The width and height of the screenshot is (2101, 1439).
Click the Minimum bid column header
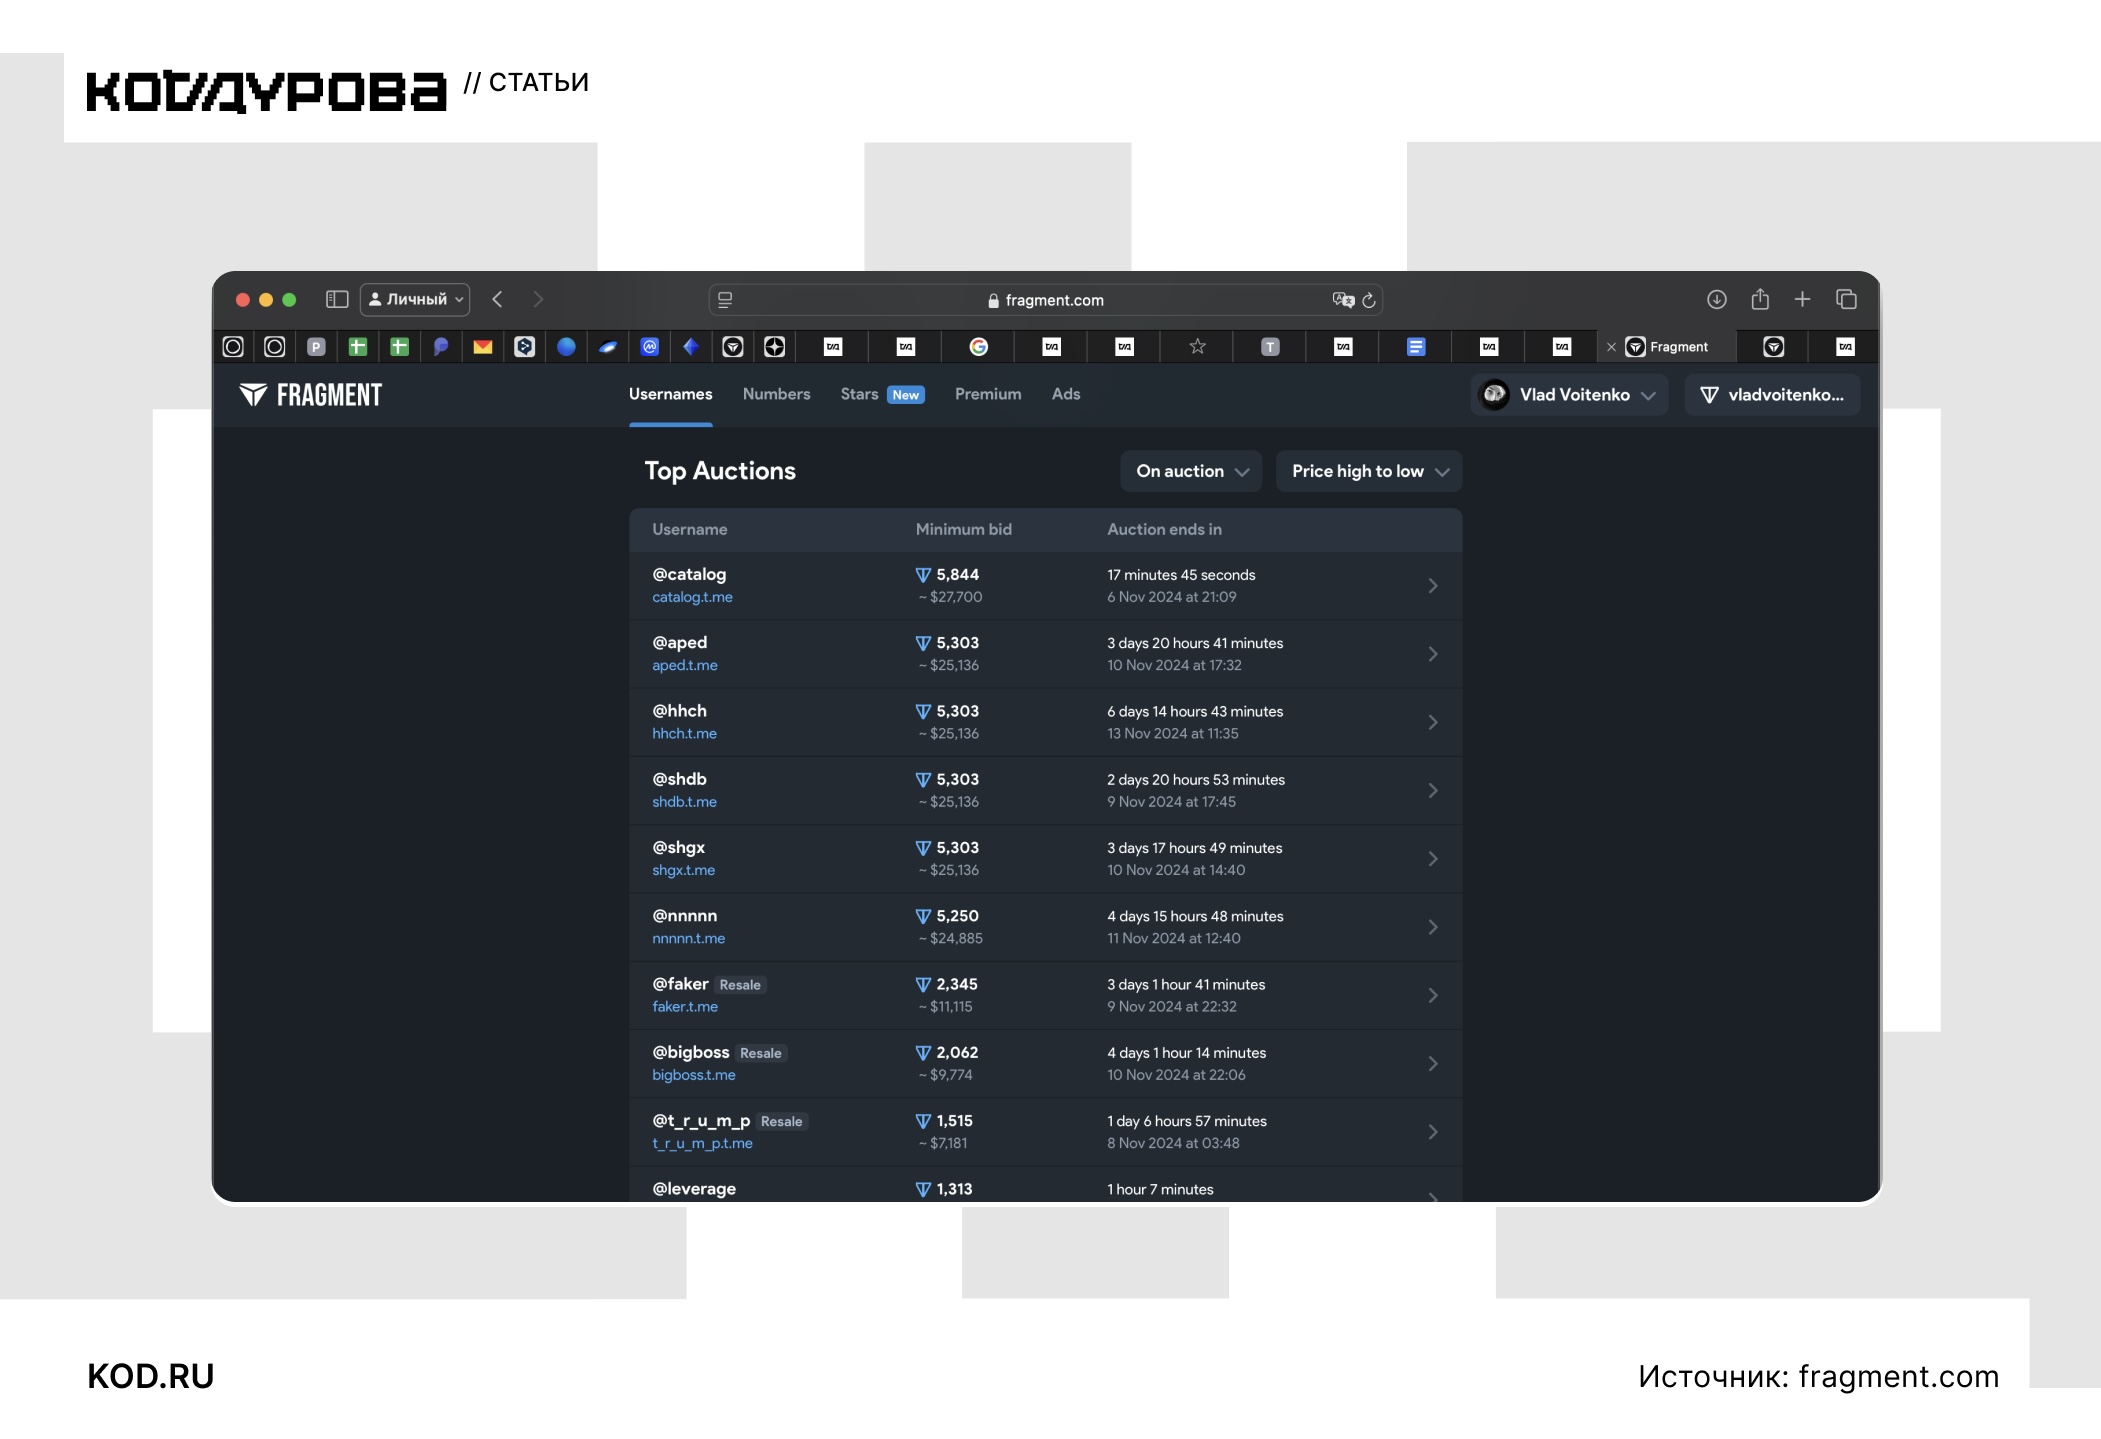[963, 529]
